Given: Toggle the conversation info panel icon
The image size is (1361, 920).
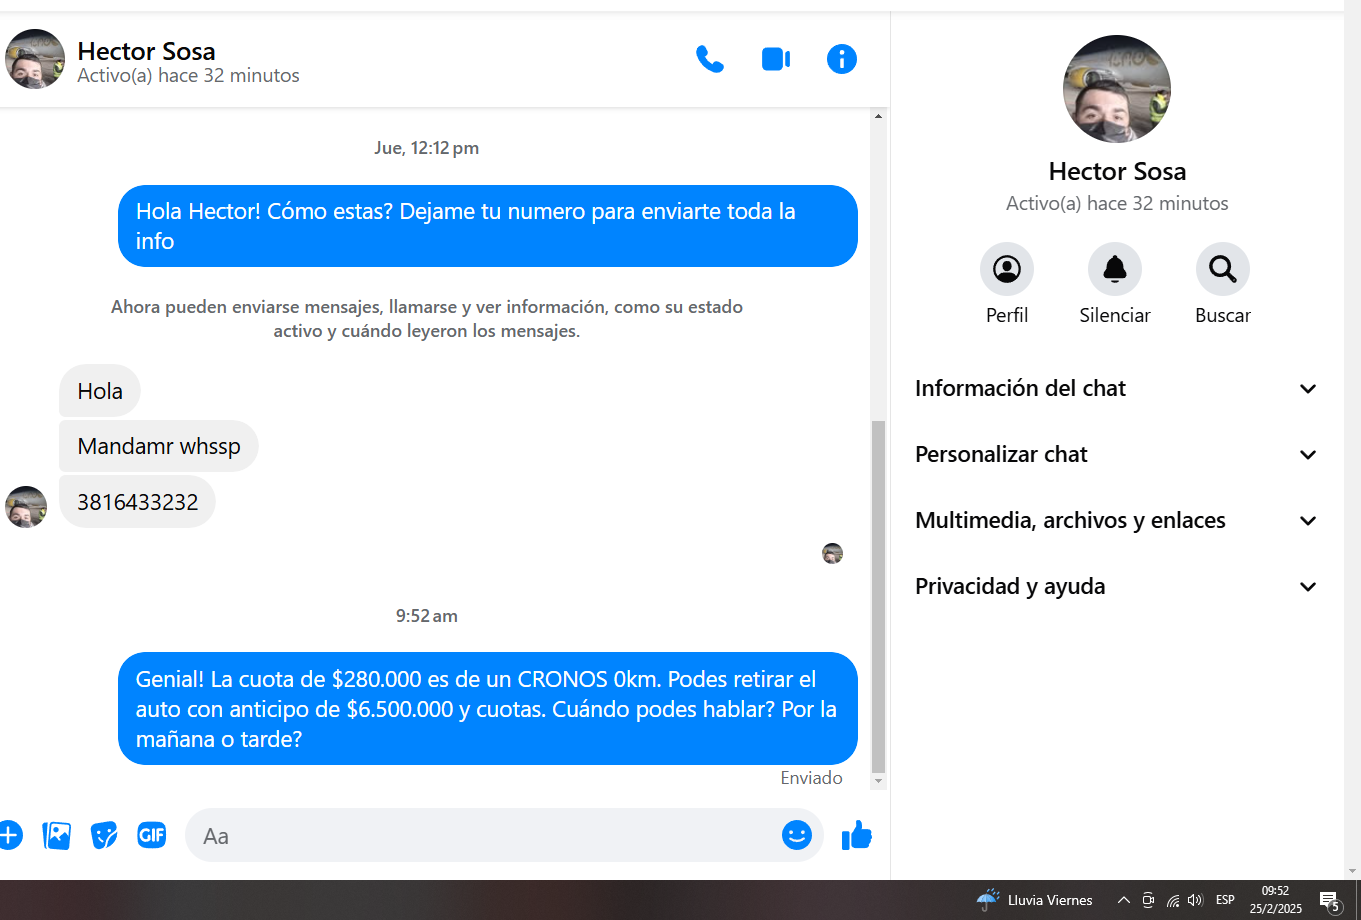Looking at the screenshot, I should coord(841,60).
